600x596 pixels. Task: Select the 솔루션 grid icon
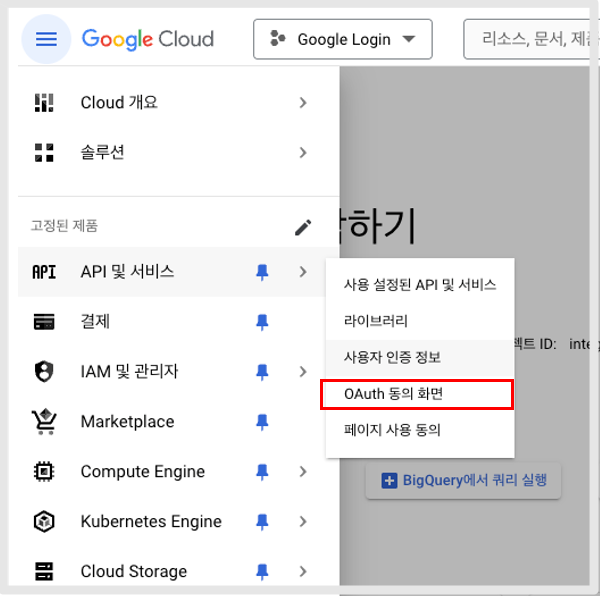pyautogui.click(x=44, y=153)
